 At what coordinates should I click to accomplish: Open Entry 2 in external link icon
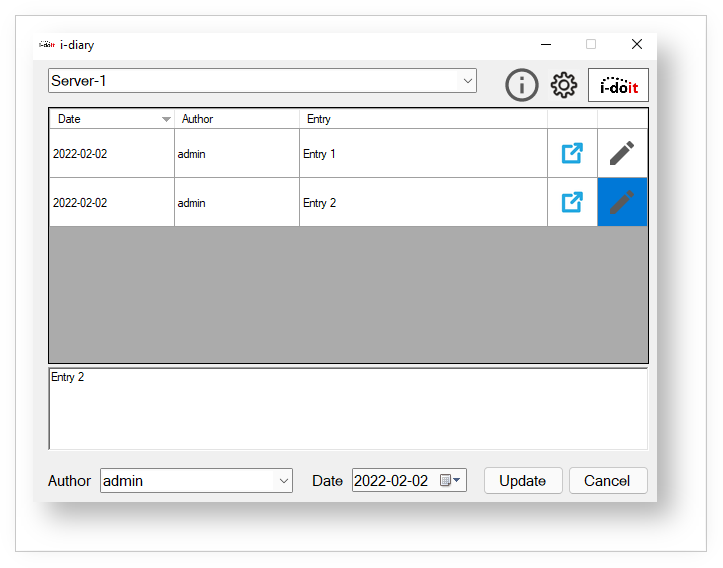tap(572, 202)
